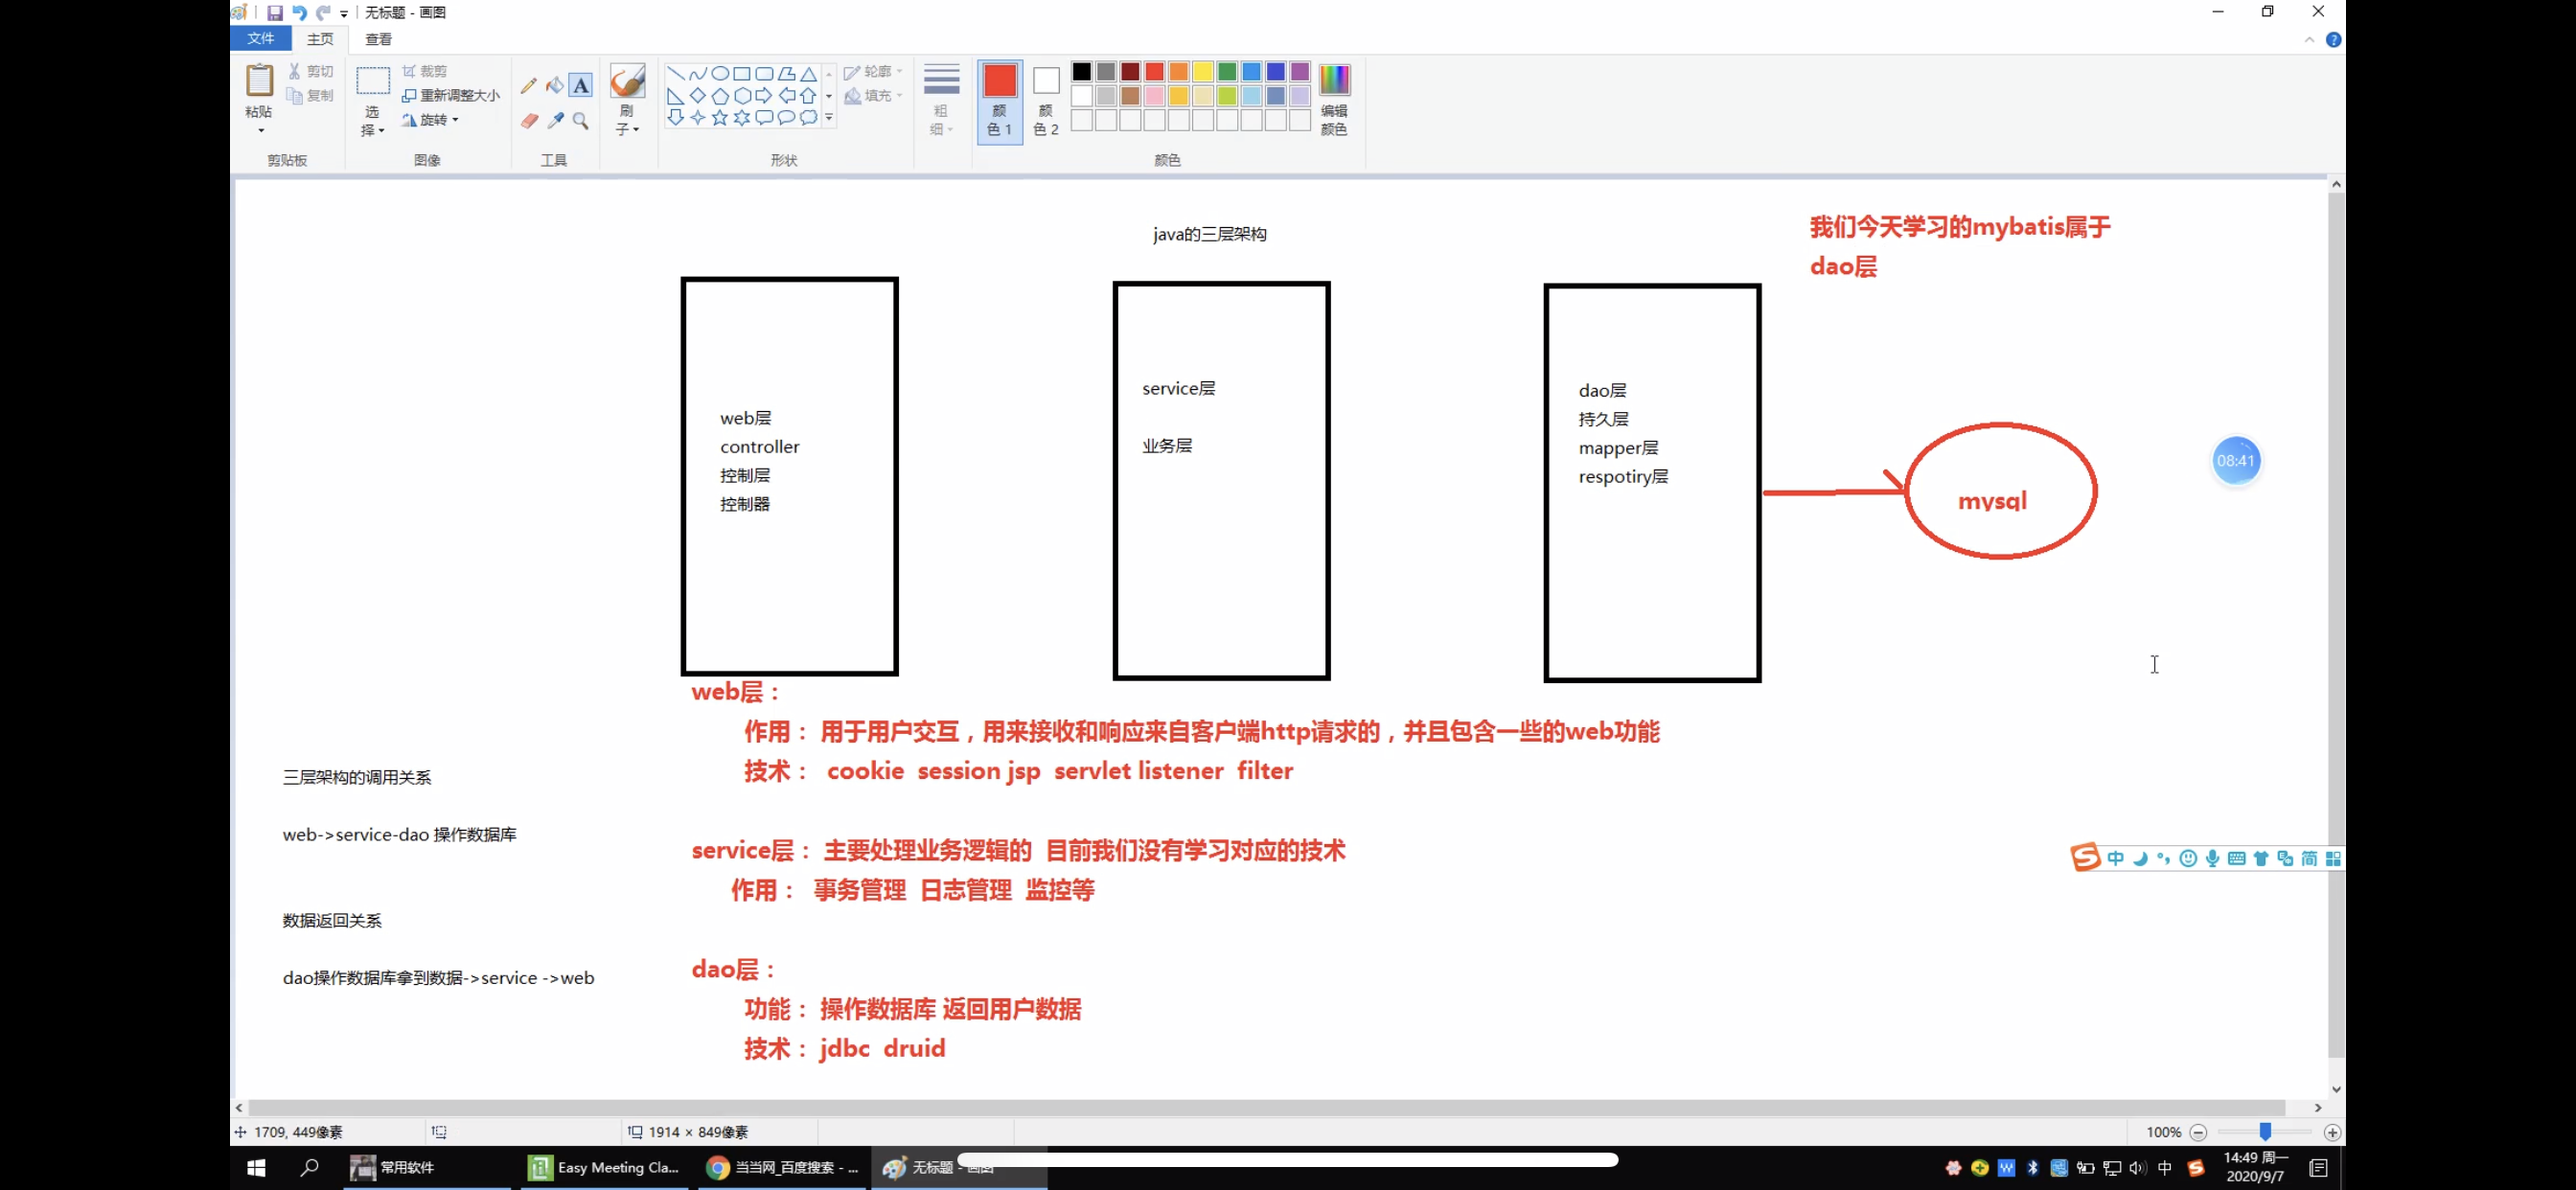Click the Redo arrow in title bar

tap(323, 12)
